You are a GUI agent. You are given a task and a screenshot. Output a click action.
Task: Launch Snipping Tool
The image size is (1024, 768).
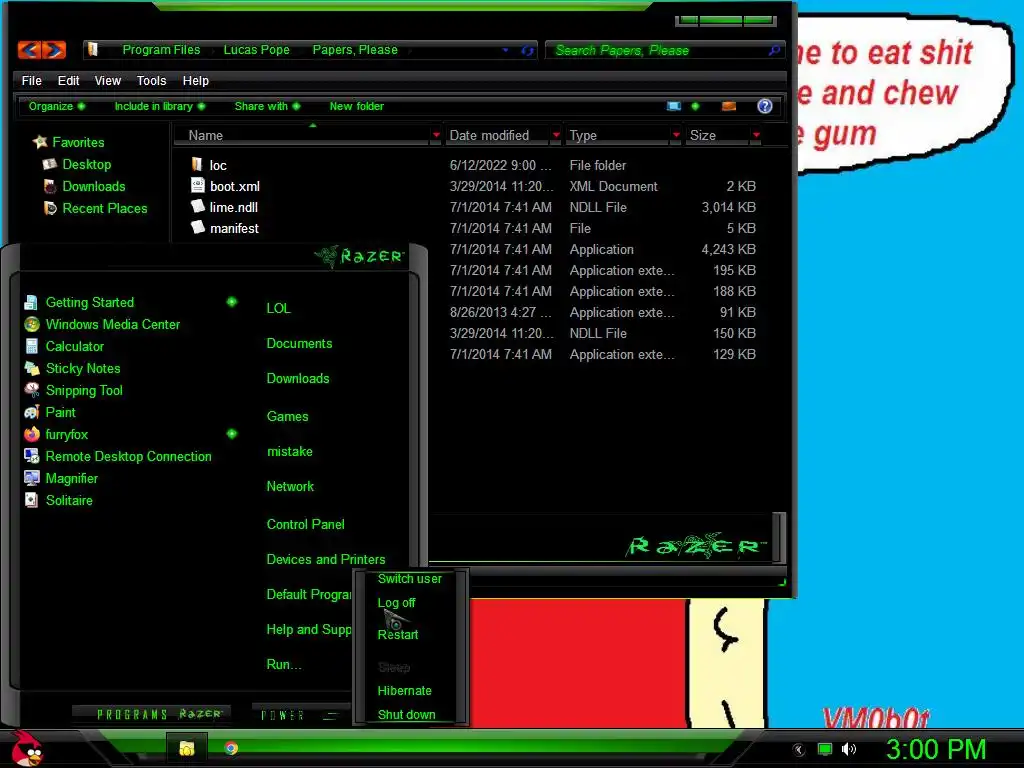pyautogui.click(x=84, y=391)
